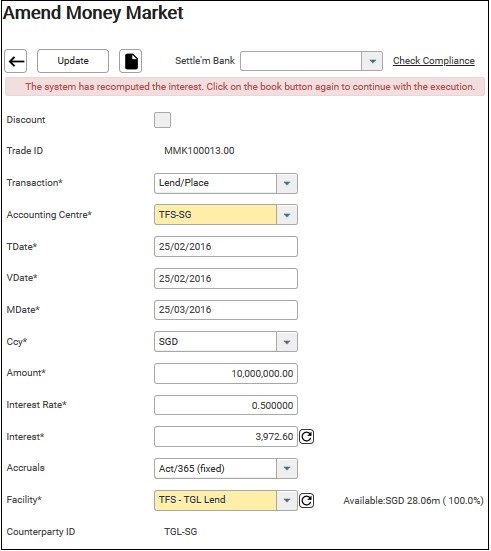
Task: Recompute interest with the refresh icon
Action: [306, 437]
